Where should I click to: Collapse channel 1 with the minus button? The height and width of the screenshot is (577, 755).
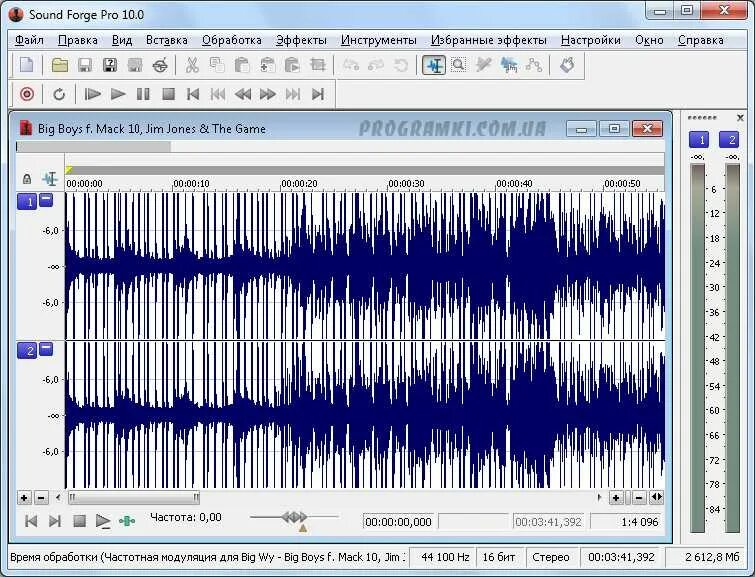pos(46,199)
